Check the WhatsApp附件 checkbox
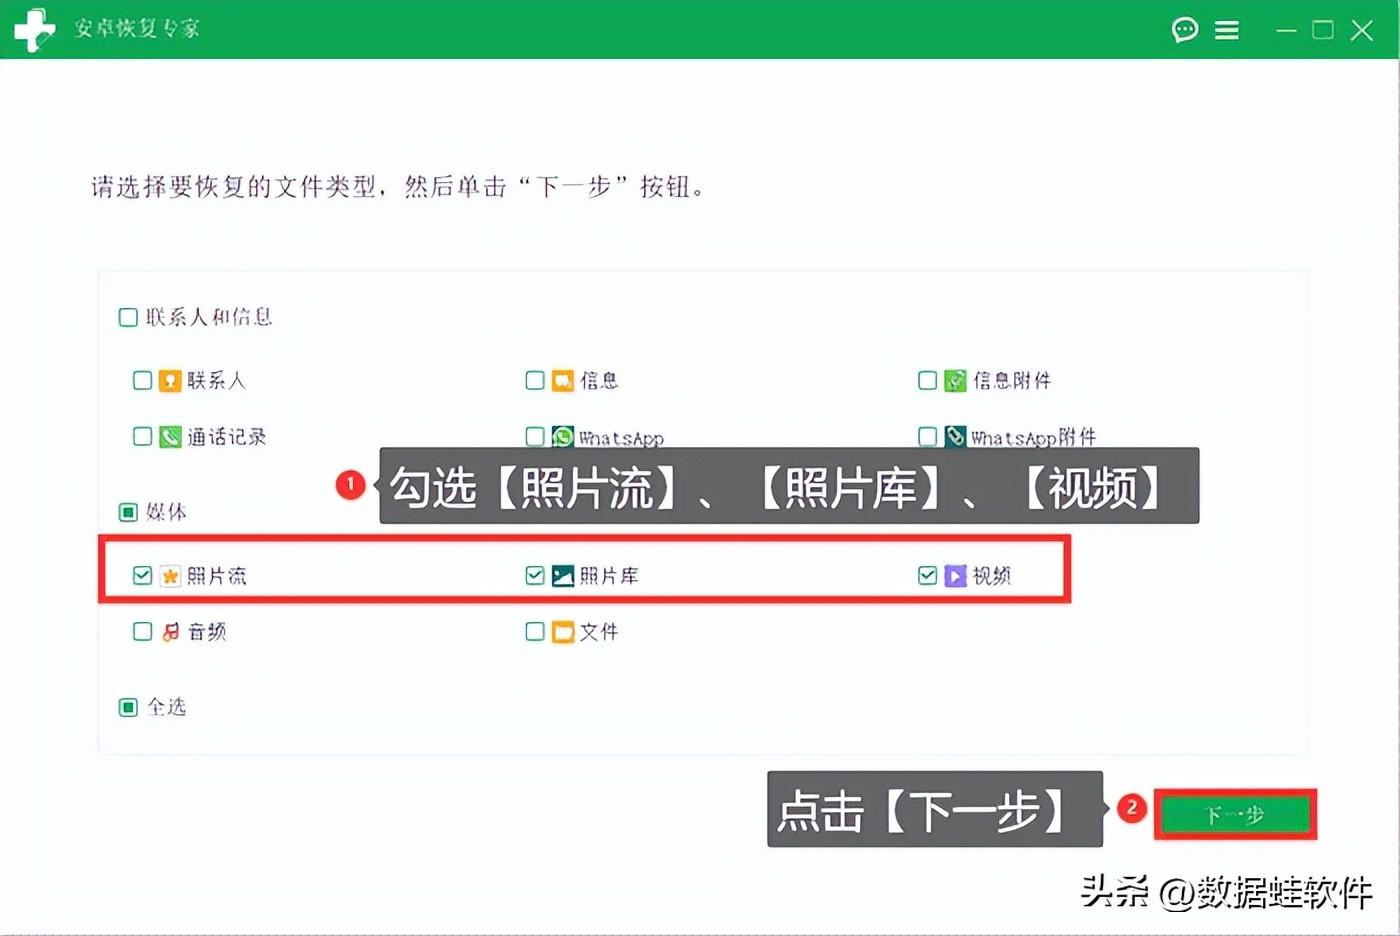The image size is (1400, 936). pyautogui.click(x=927, y=437)
